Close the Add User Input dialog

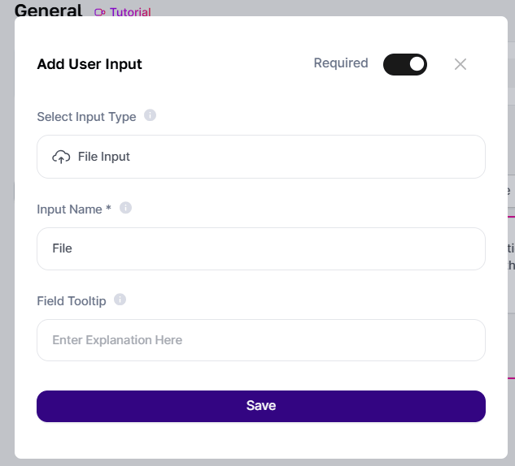460,64
